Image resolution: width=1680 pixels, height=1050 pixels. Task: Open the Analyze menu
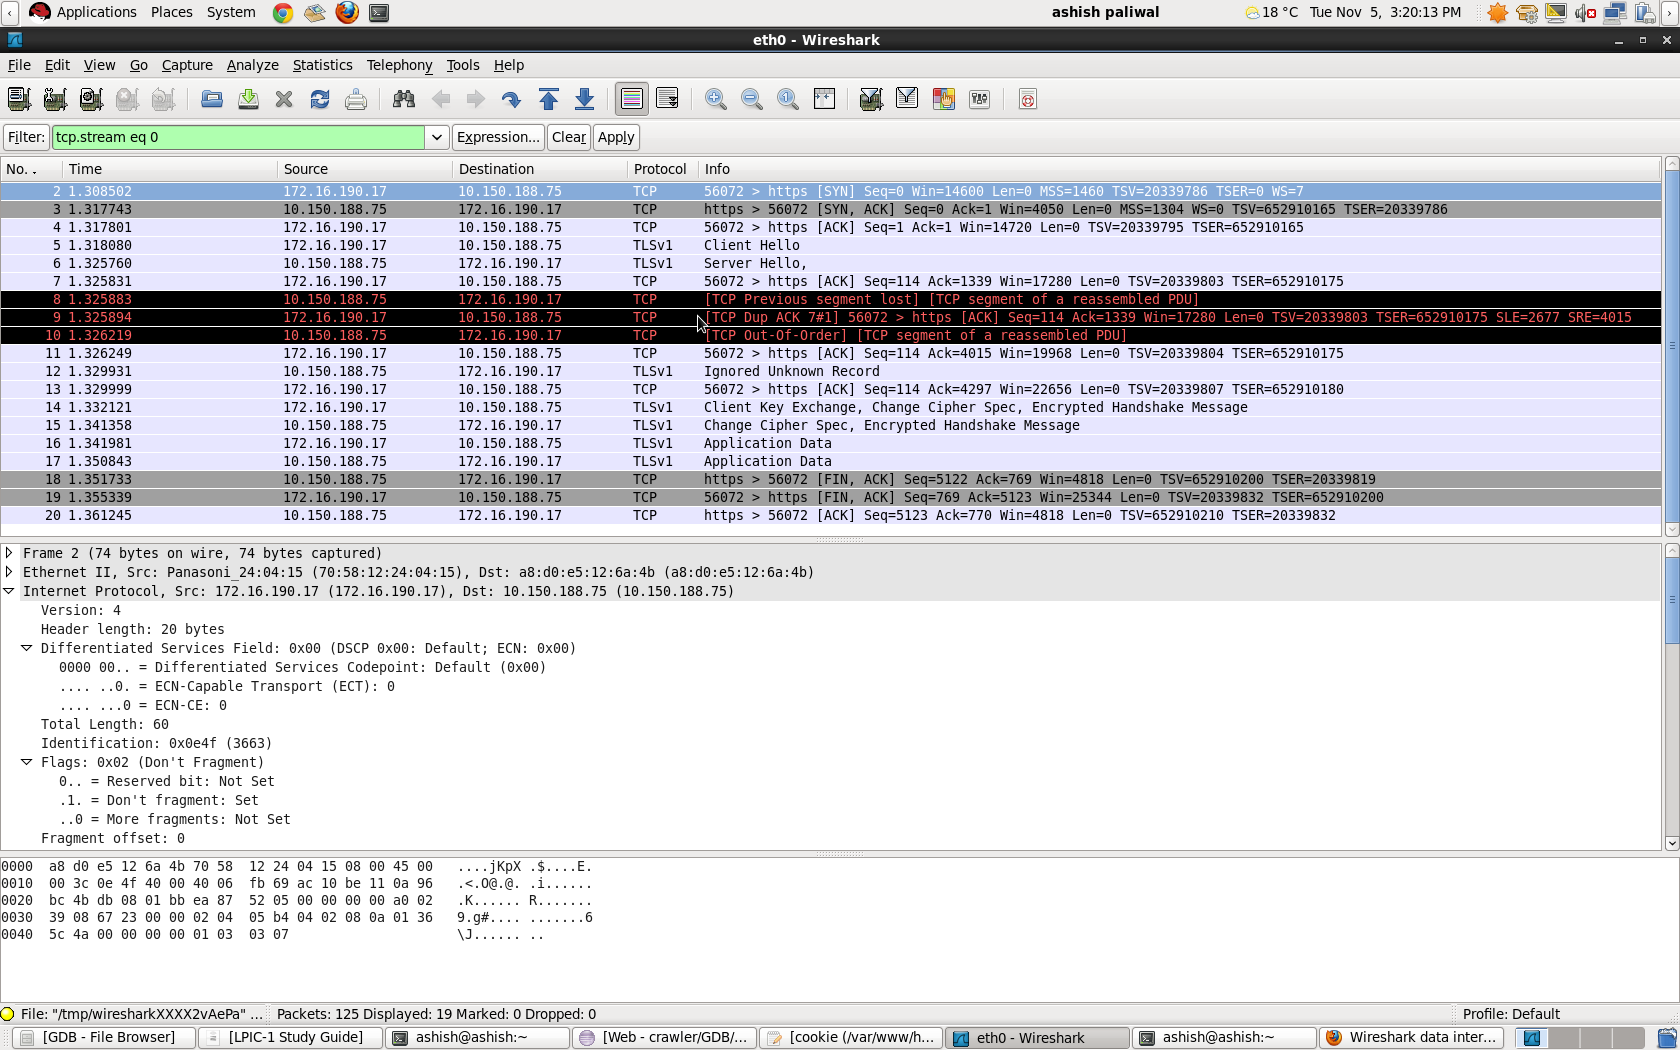(x=252, y=65)
